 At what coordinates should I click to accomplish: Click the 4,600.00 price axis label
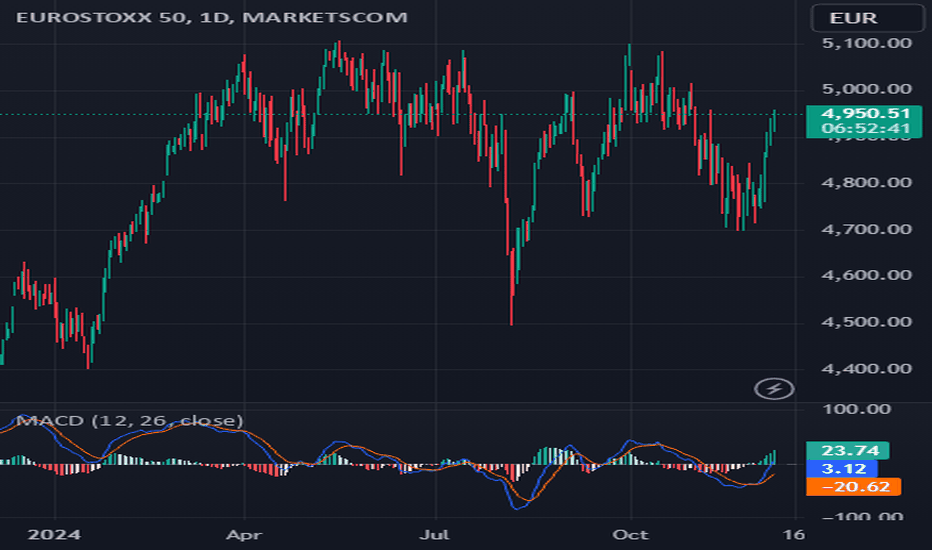(866, 275)
